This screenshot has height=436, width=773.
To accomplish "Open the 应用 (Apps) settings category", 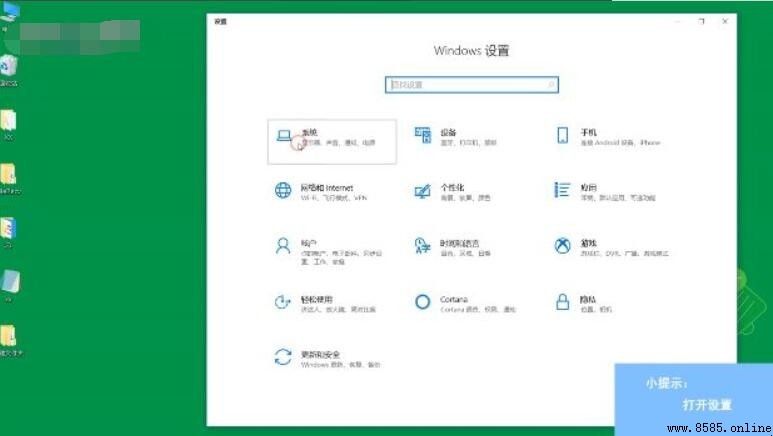I will [605, 192].
